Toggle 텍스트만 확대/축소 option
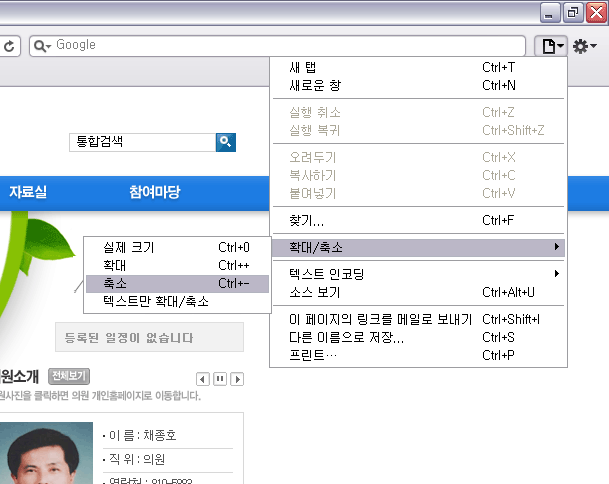Image resolution: width=609 pixels, height=484 pixels. 177,301
